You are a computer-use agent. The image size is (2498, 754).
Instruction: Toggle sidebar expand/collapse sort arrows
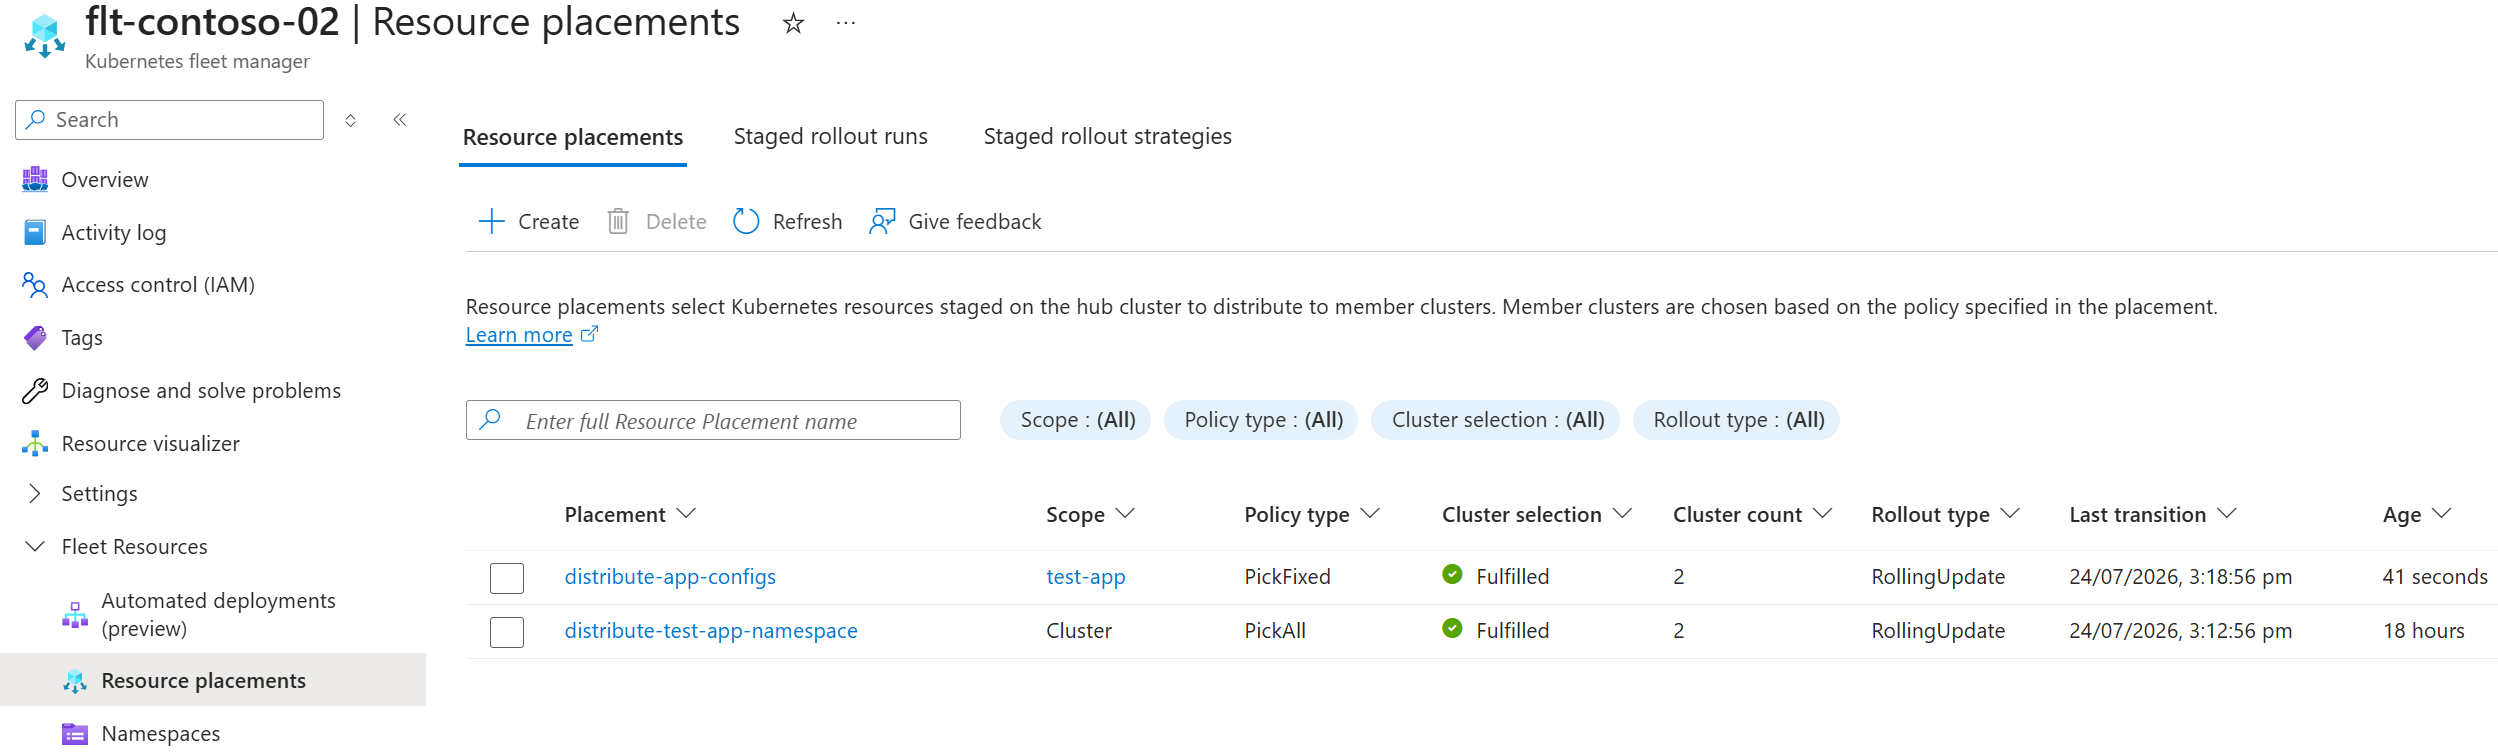(x=351, y=120)
